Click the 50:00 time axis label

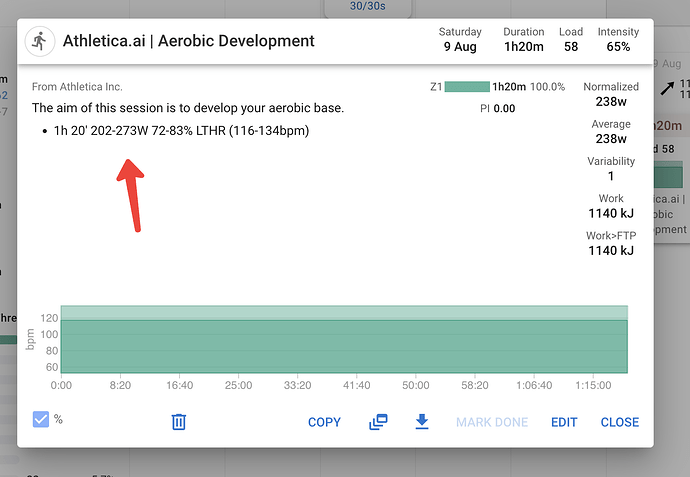[x=415, y=385]
